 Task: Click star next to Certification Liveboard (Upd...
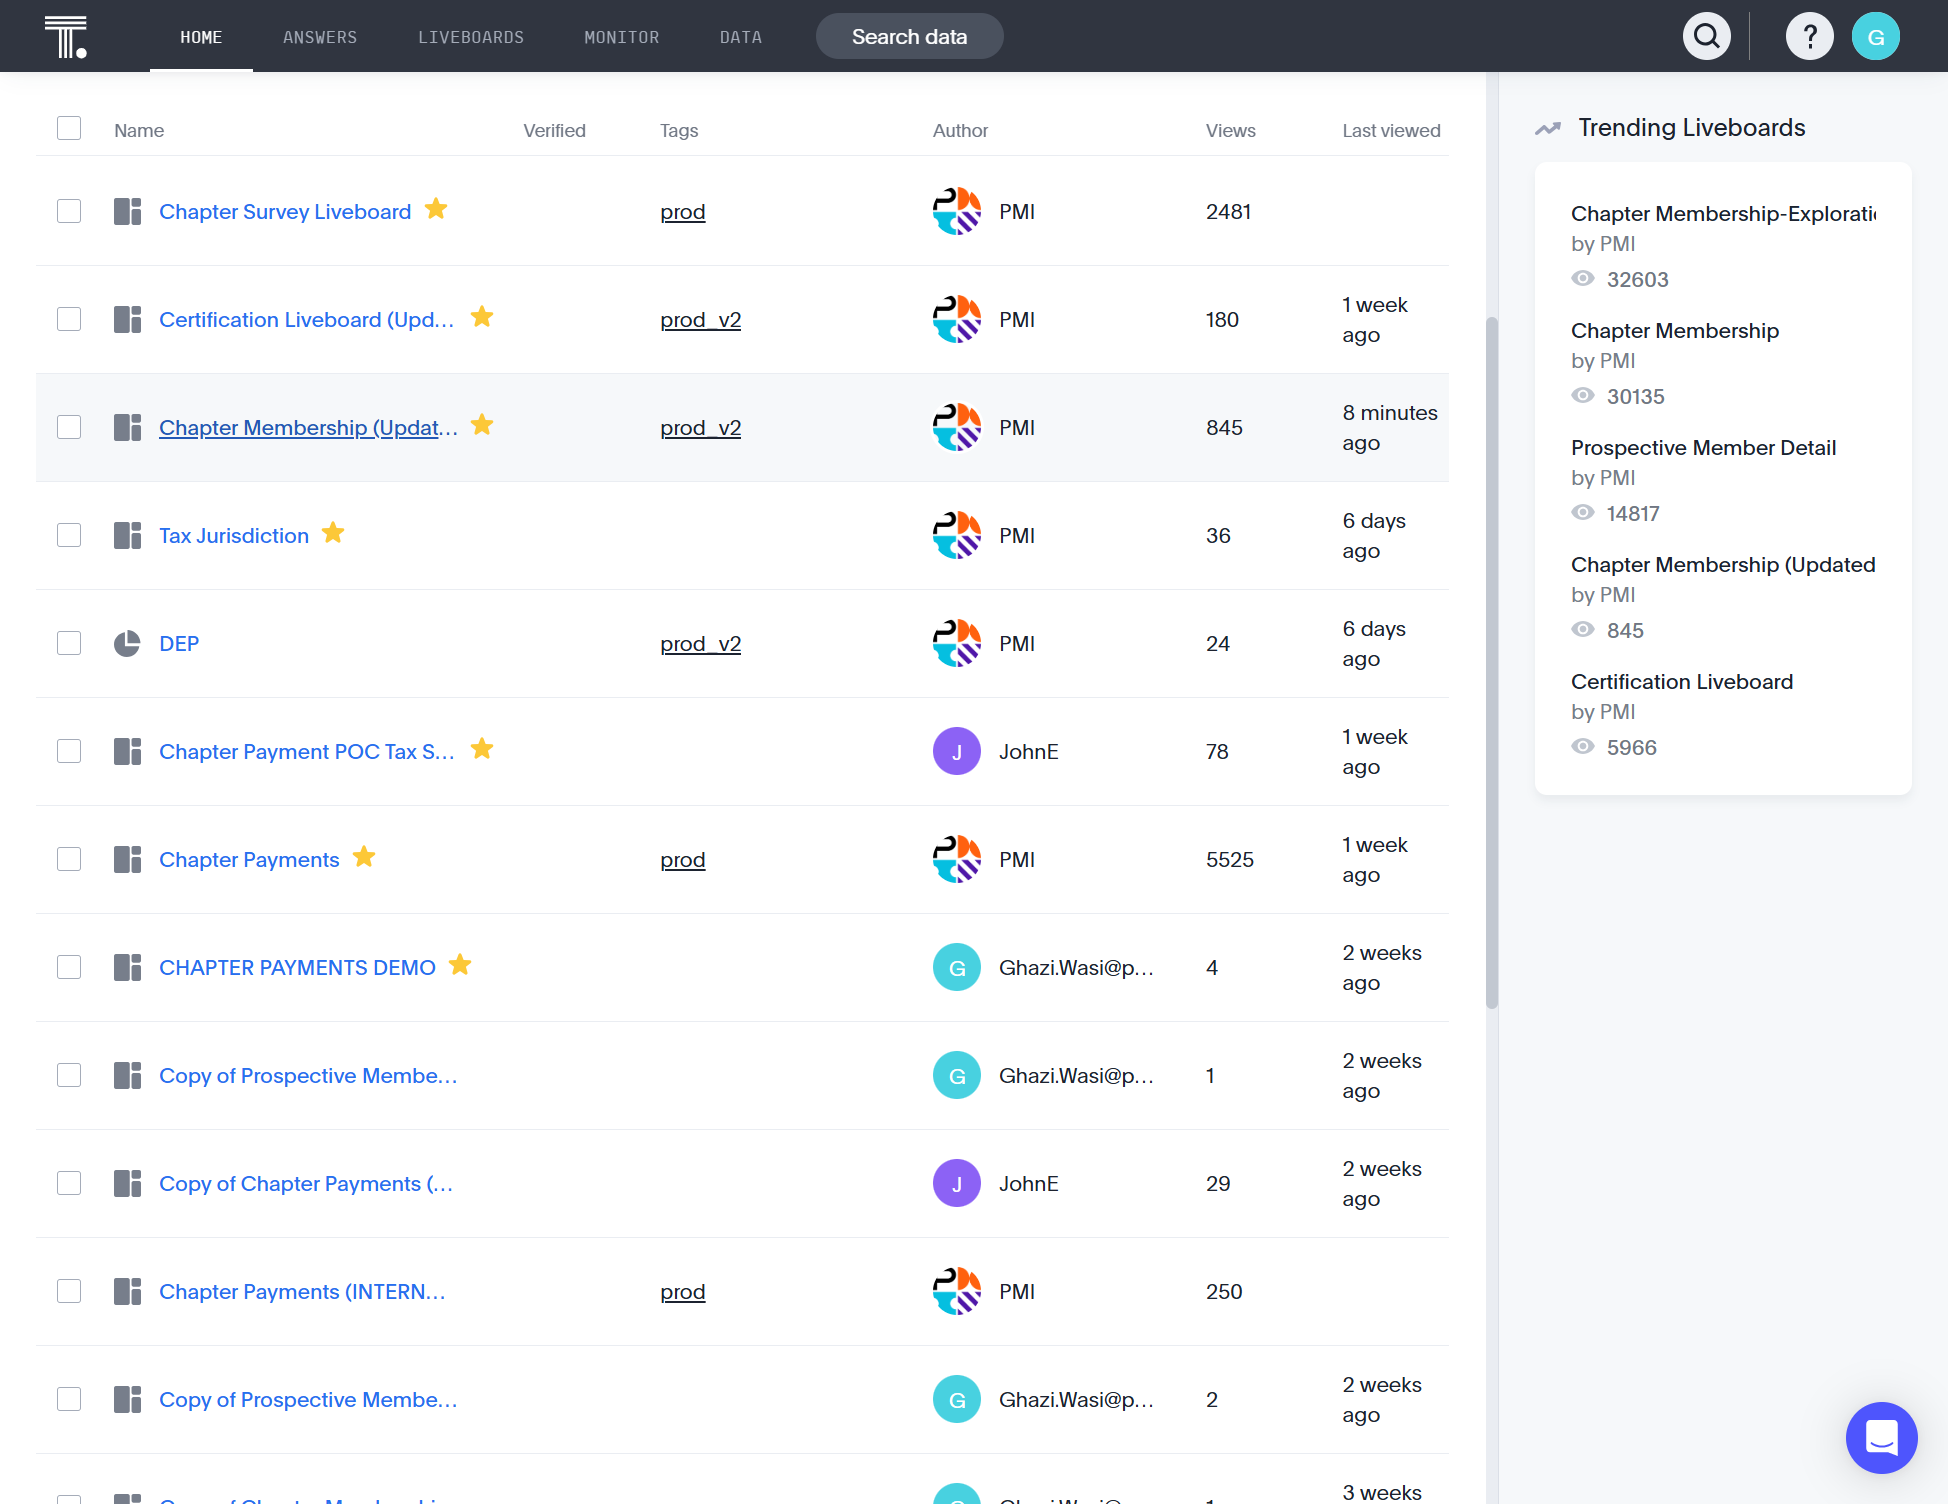tap(482, 317)
